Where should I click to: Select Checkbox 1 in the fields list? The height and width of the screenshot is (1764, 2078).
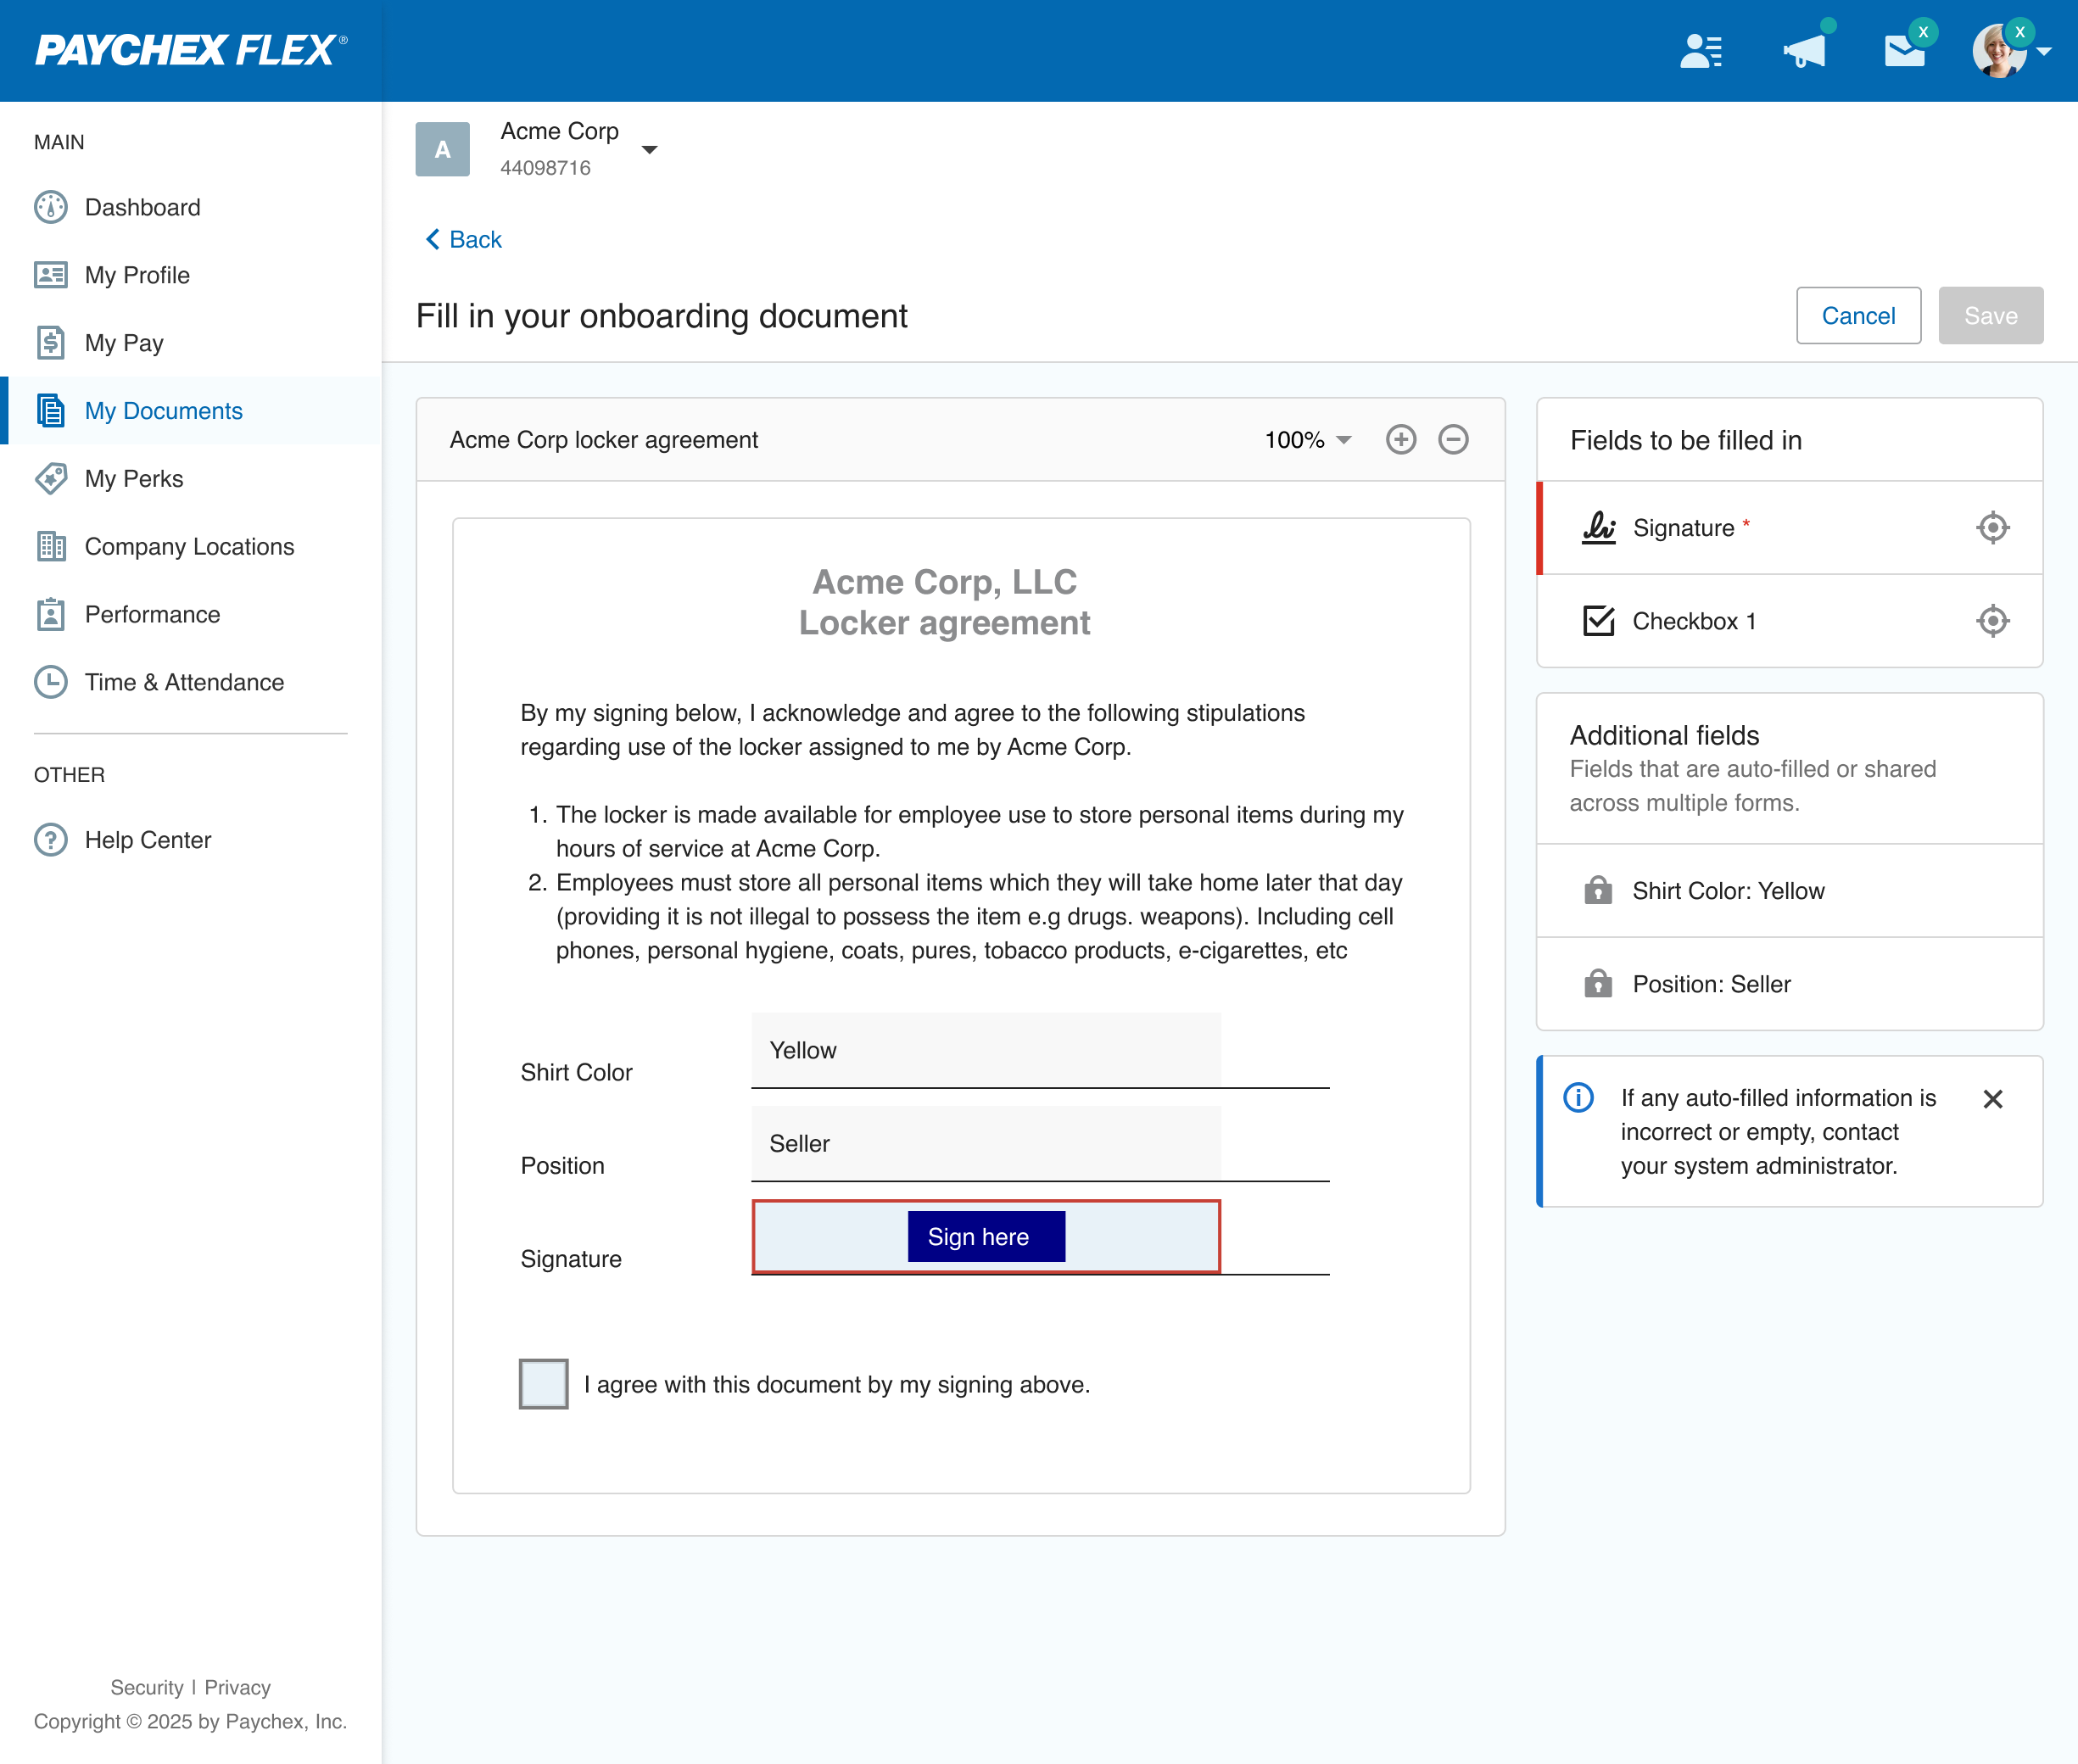pyautogui.click(x=1790, y=621)
